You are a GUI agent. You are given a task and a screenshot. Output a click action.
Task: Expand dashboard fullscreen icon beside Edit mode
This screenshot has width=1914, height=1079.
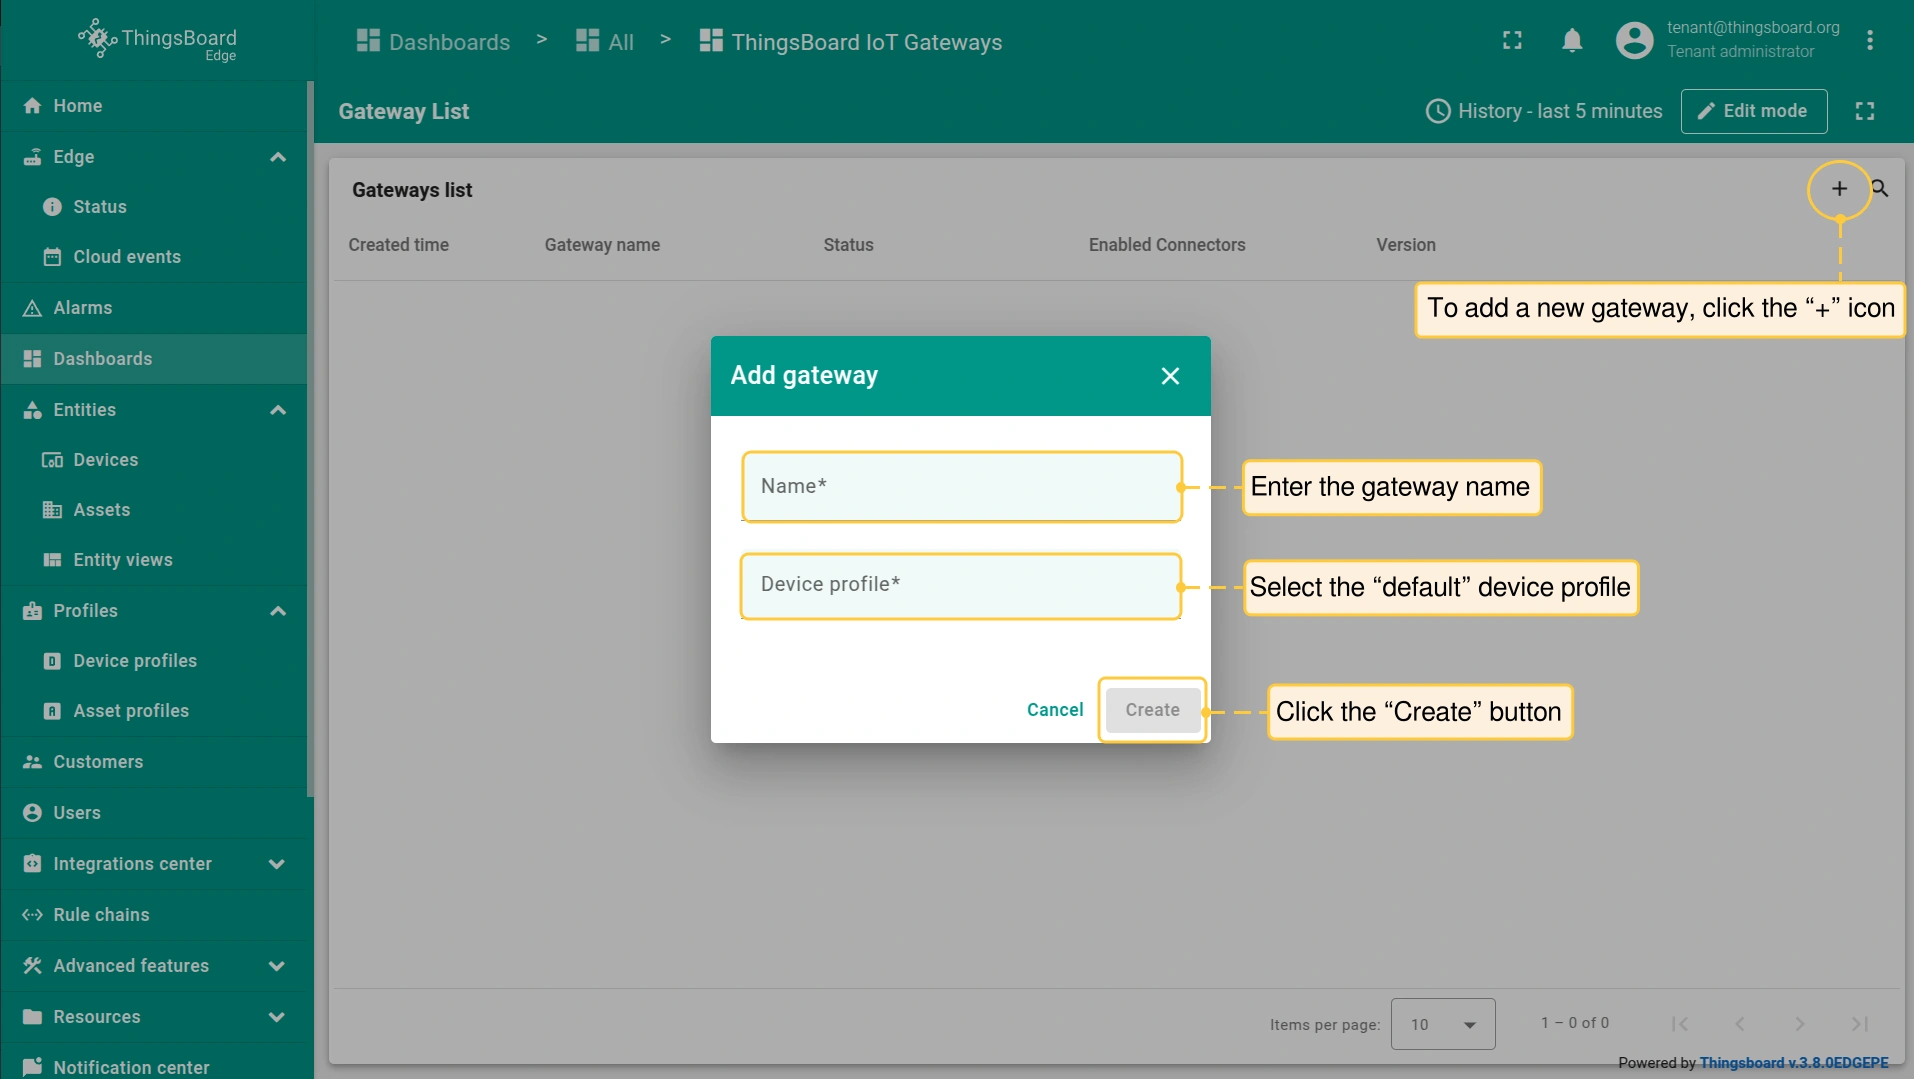(1865, 111)
